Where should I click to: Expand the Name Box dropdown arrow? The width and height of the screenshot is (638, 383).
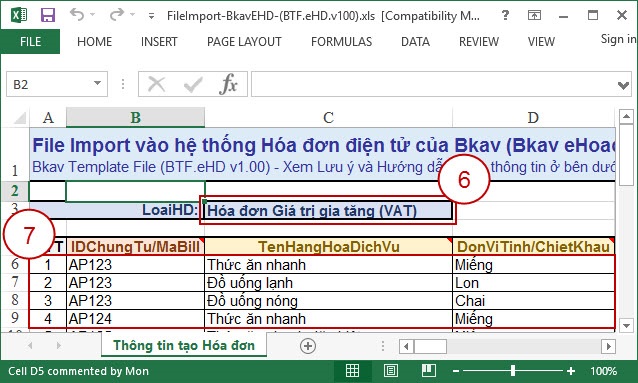[x=97, y=83]
